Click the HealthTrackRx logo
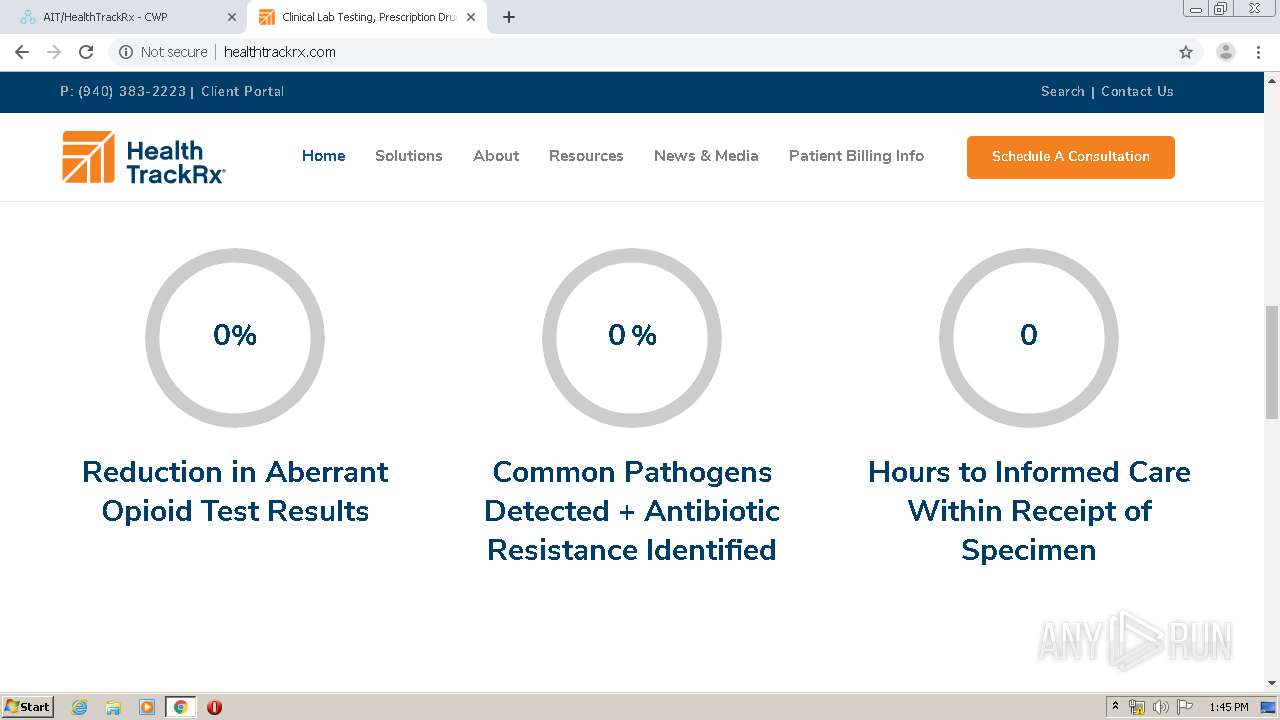The width and height of the screenshot is (1280, 720). pos(144,157)
